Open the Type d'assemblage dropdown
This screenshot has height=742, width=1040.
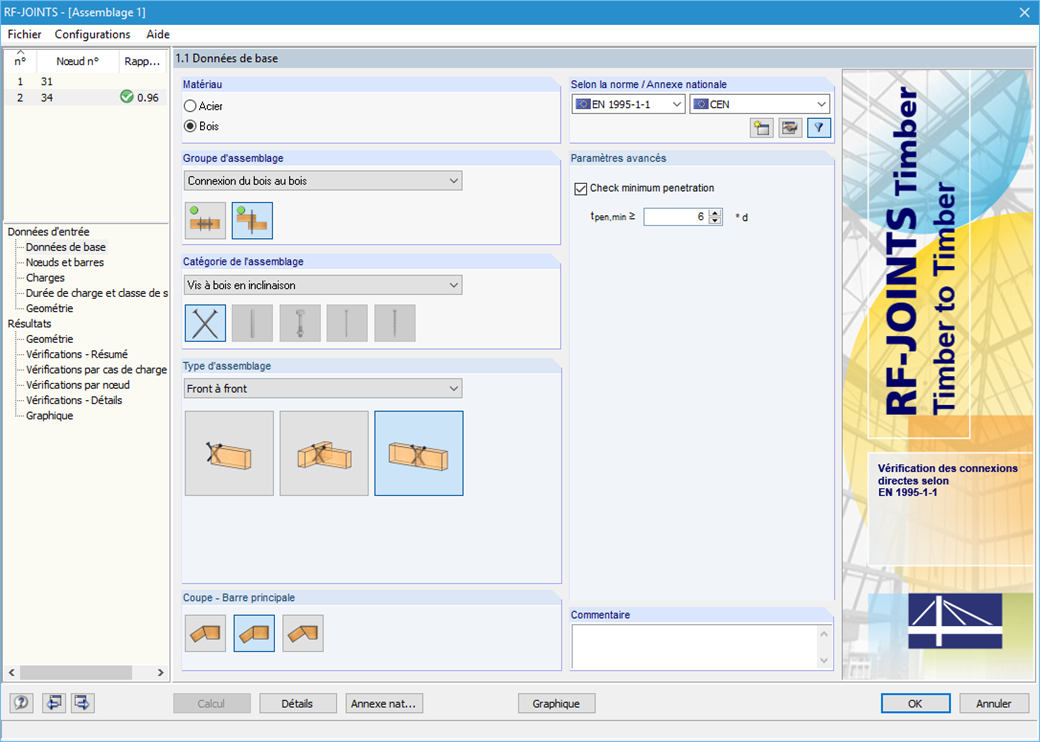[x=323, y=389]
